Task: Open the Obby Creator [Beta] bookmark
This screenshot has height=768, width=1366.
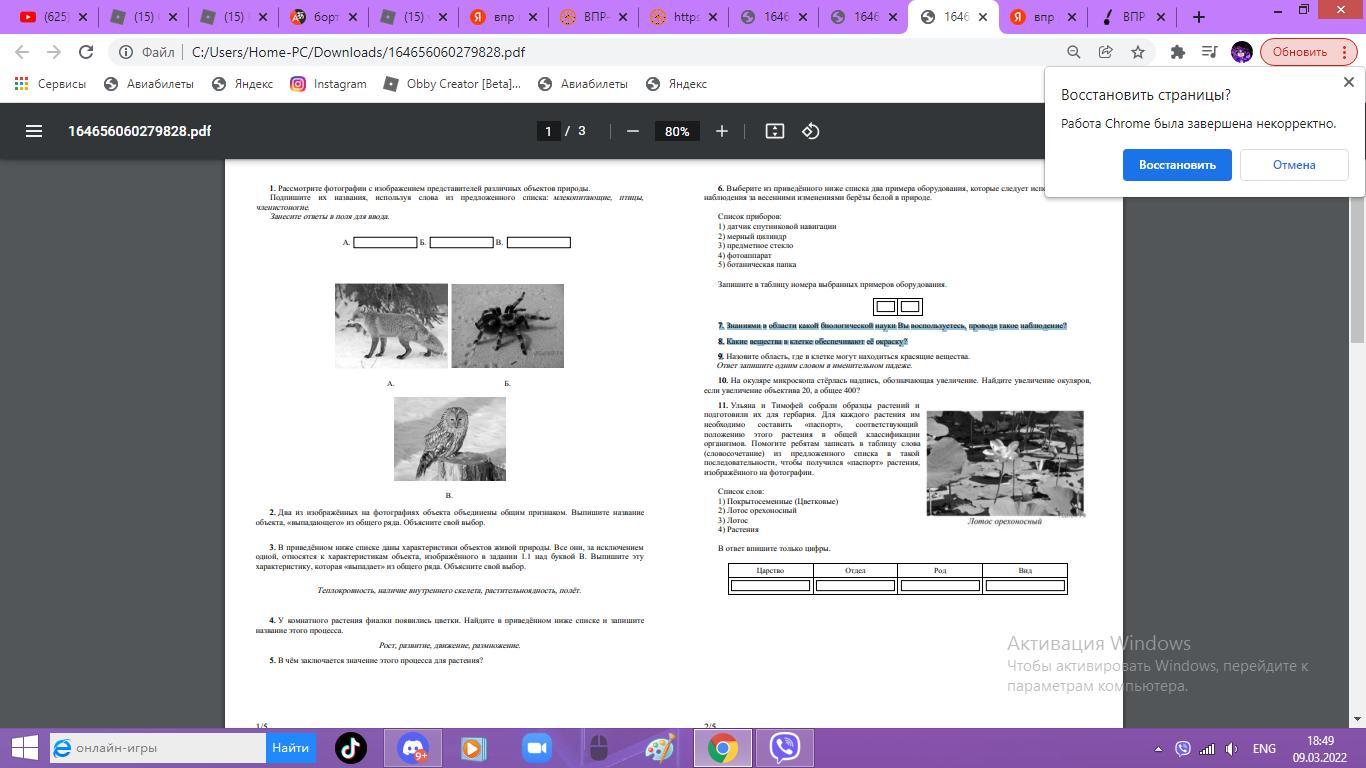Action: pos(451,84)
